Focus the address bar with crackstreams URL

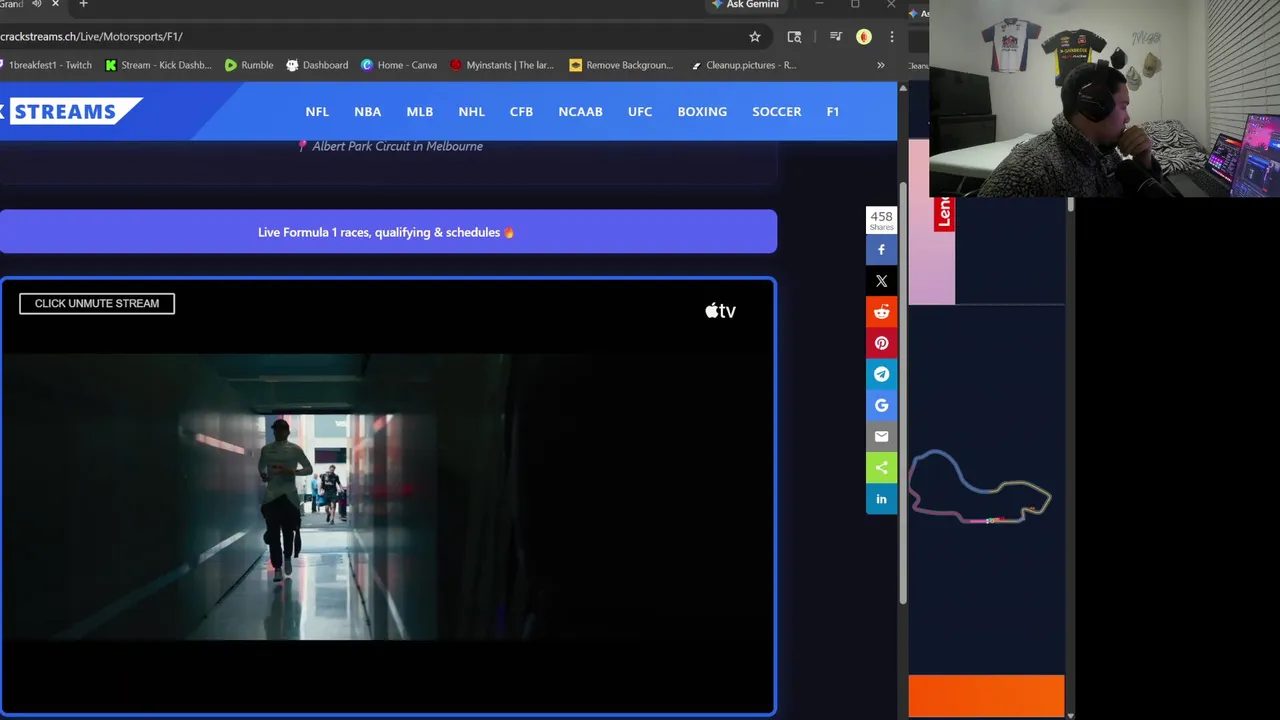coord(370,37)
